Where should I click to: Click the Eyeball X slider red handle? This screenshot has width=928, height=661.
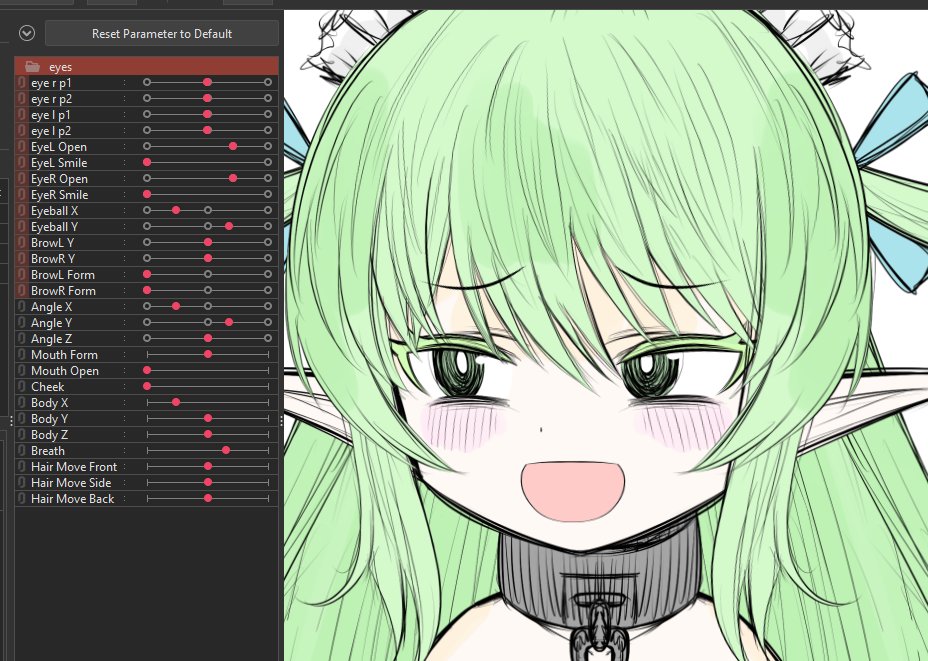pos(176,210)
